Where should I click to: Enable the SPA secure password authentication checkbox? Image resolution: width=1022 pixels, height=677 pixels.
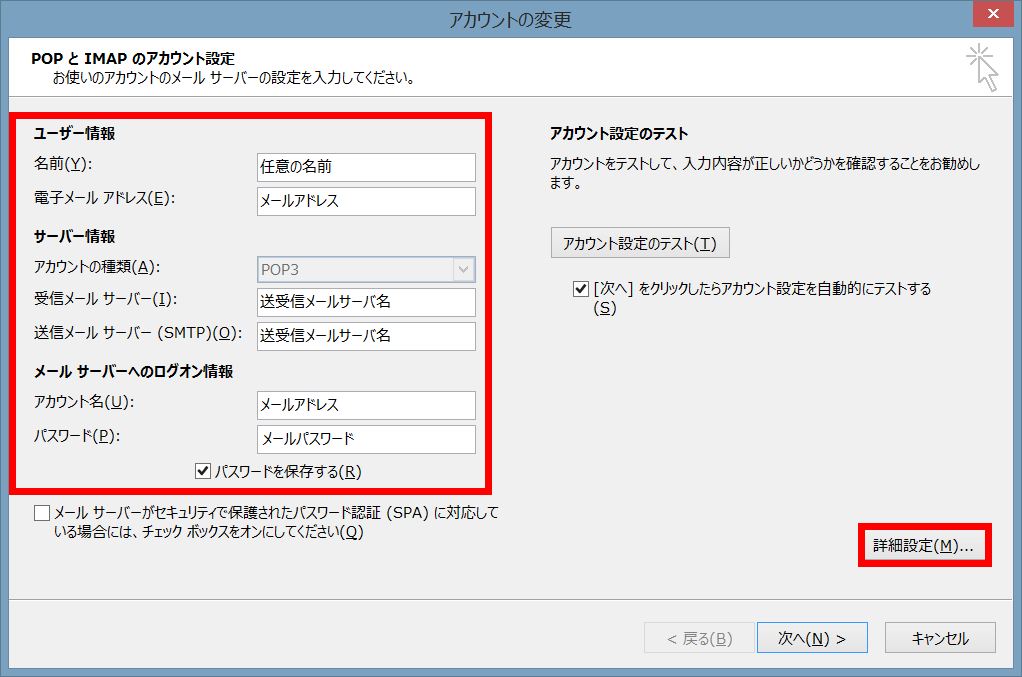coord(41,513)
